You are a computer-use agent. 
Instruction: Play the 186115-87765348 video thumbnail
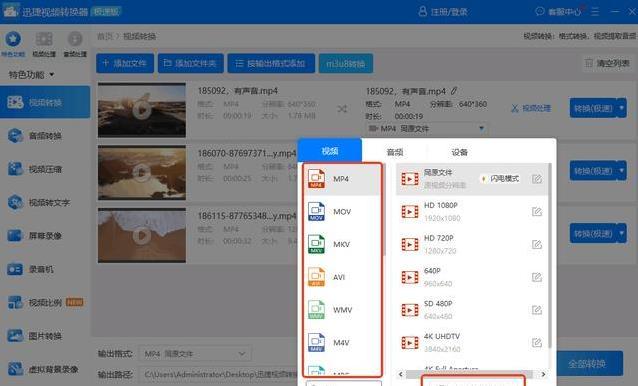[x=142, y=235]
